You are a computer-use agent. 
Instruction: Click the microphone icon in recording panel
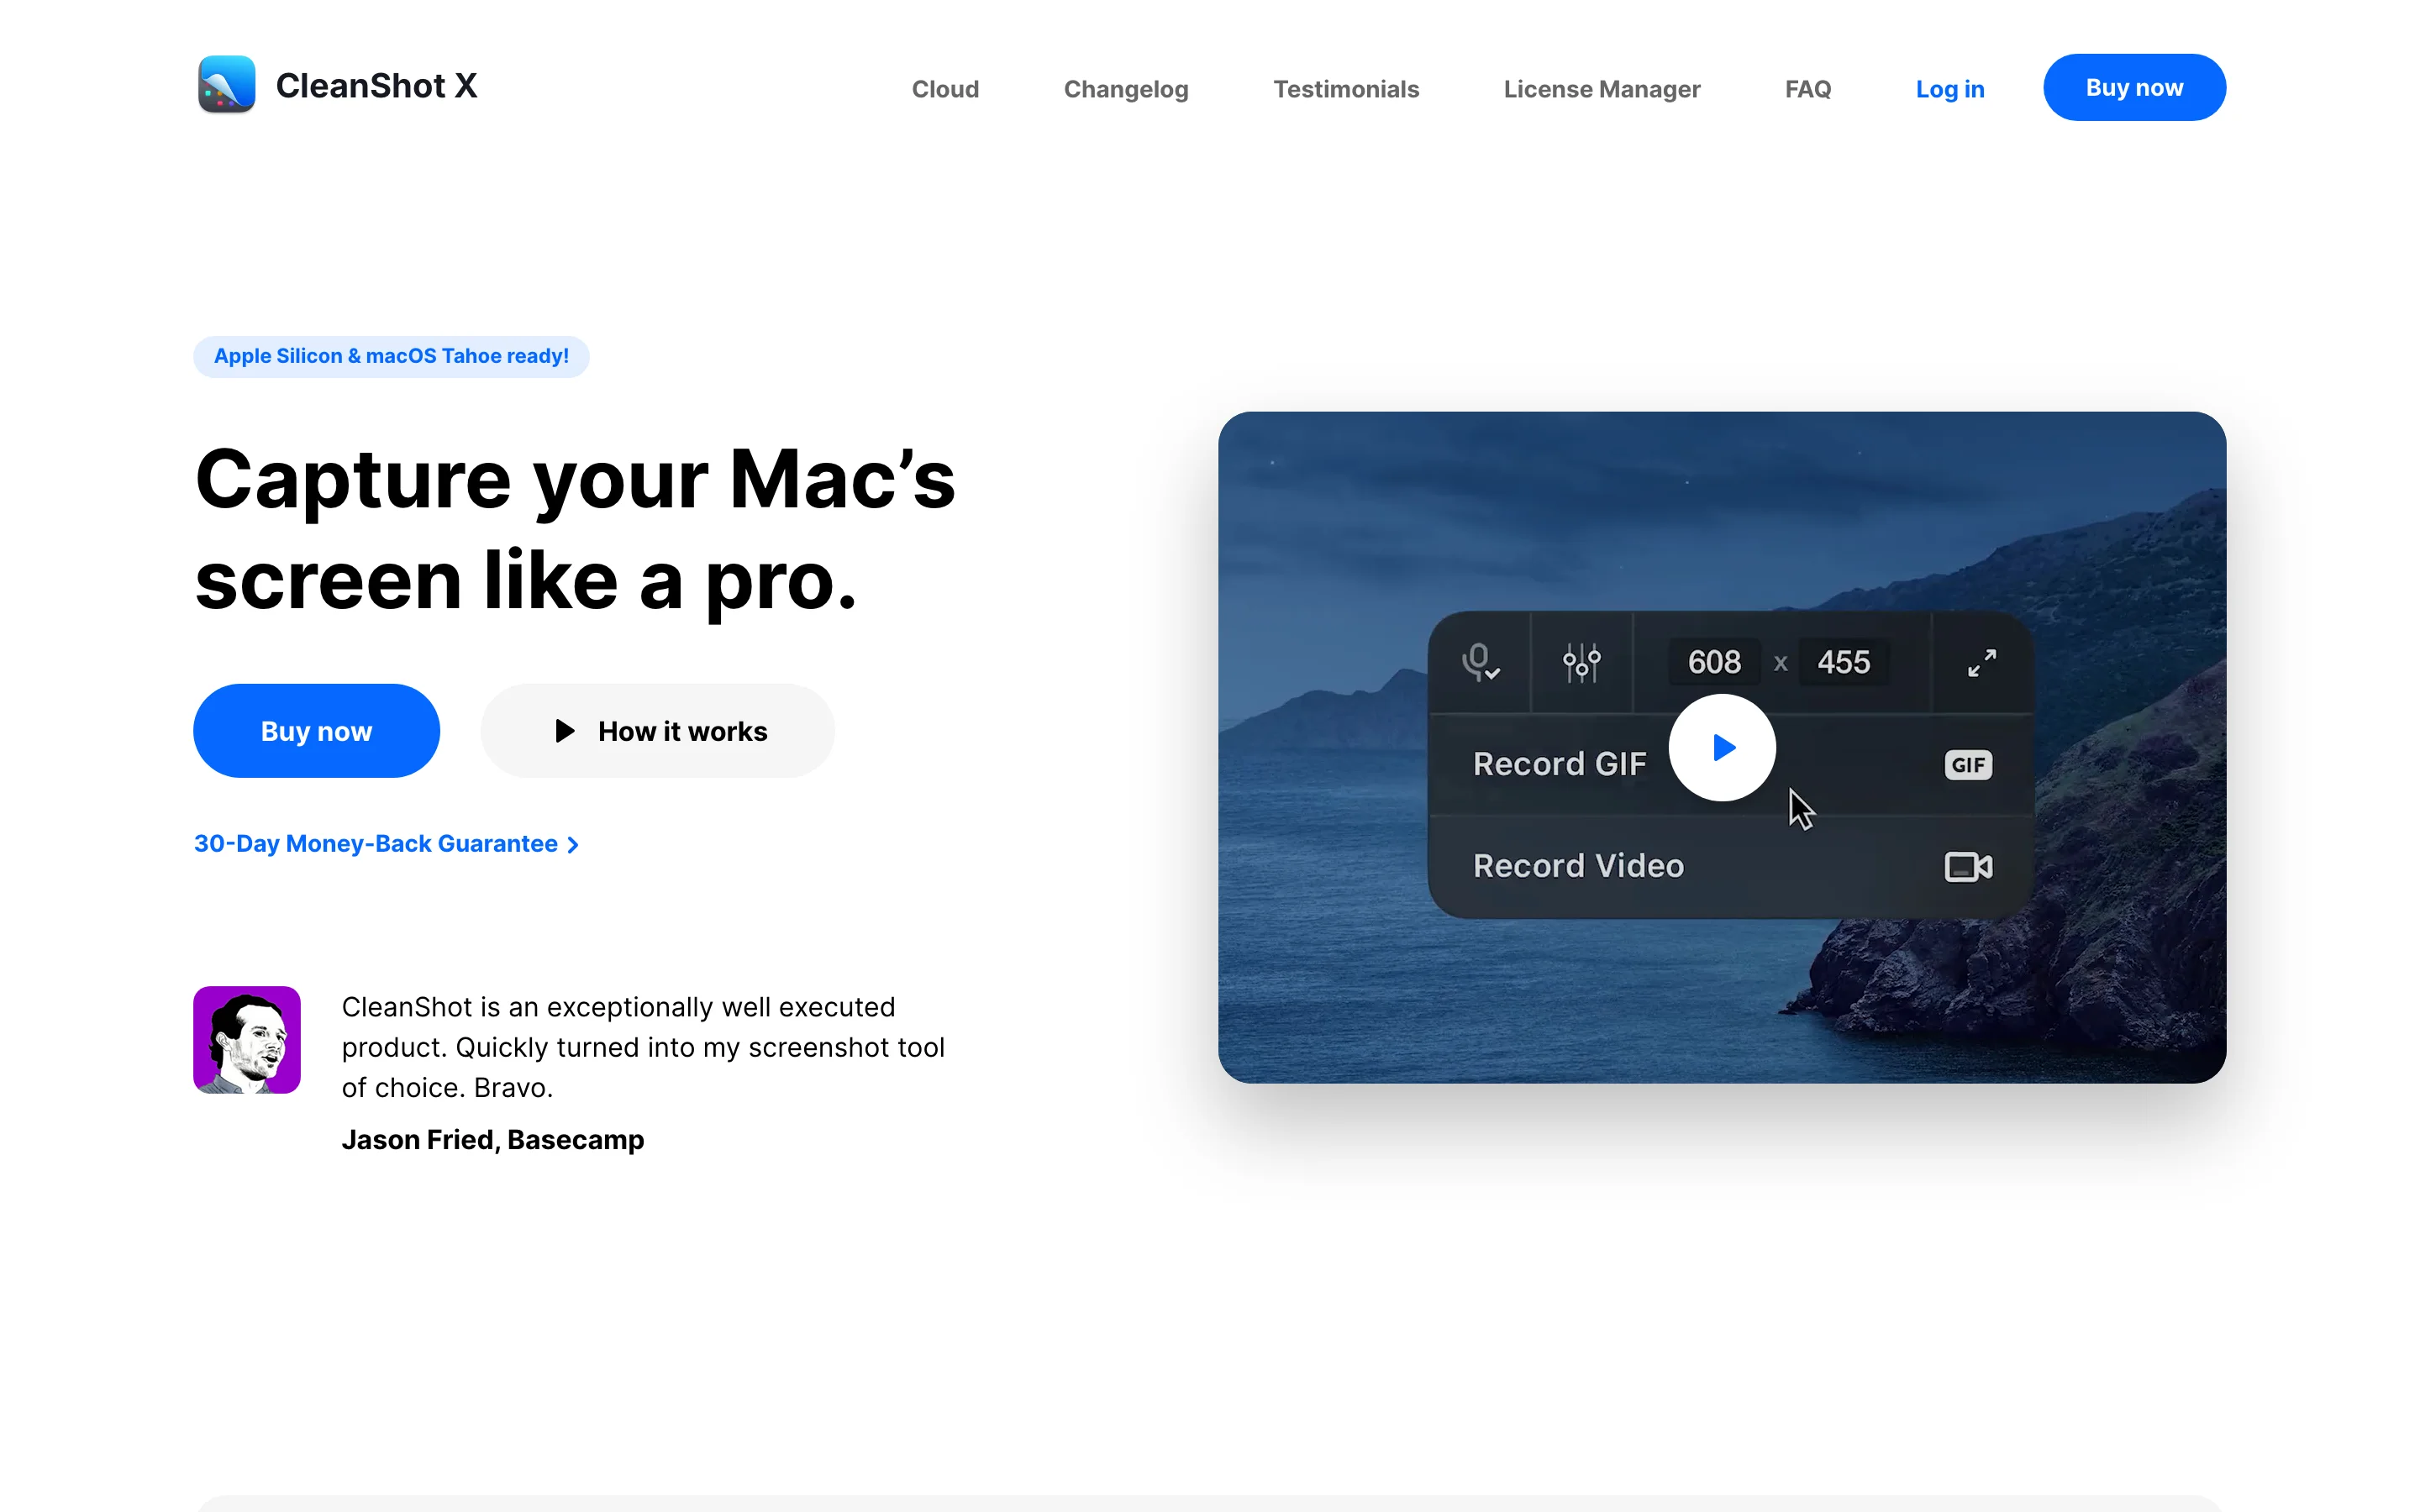pyautogui.click(x=1479, y=662)
